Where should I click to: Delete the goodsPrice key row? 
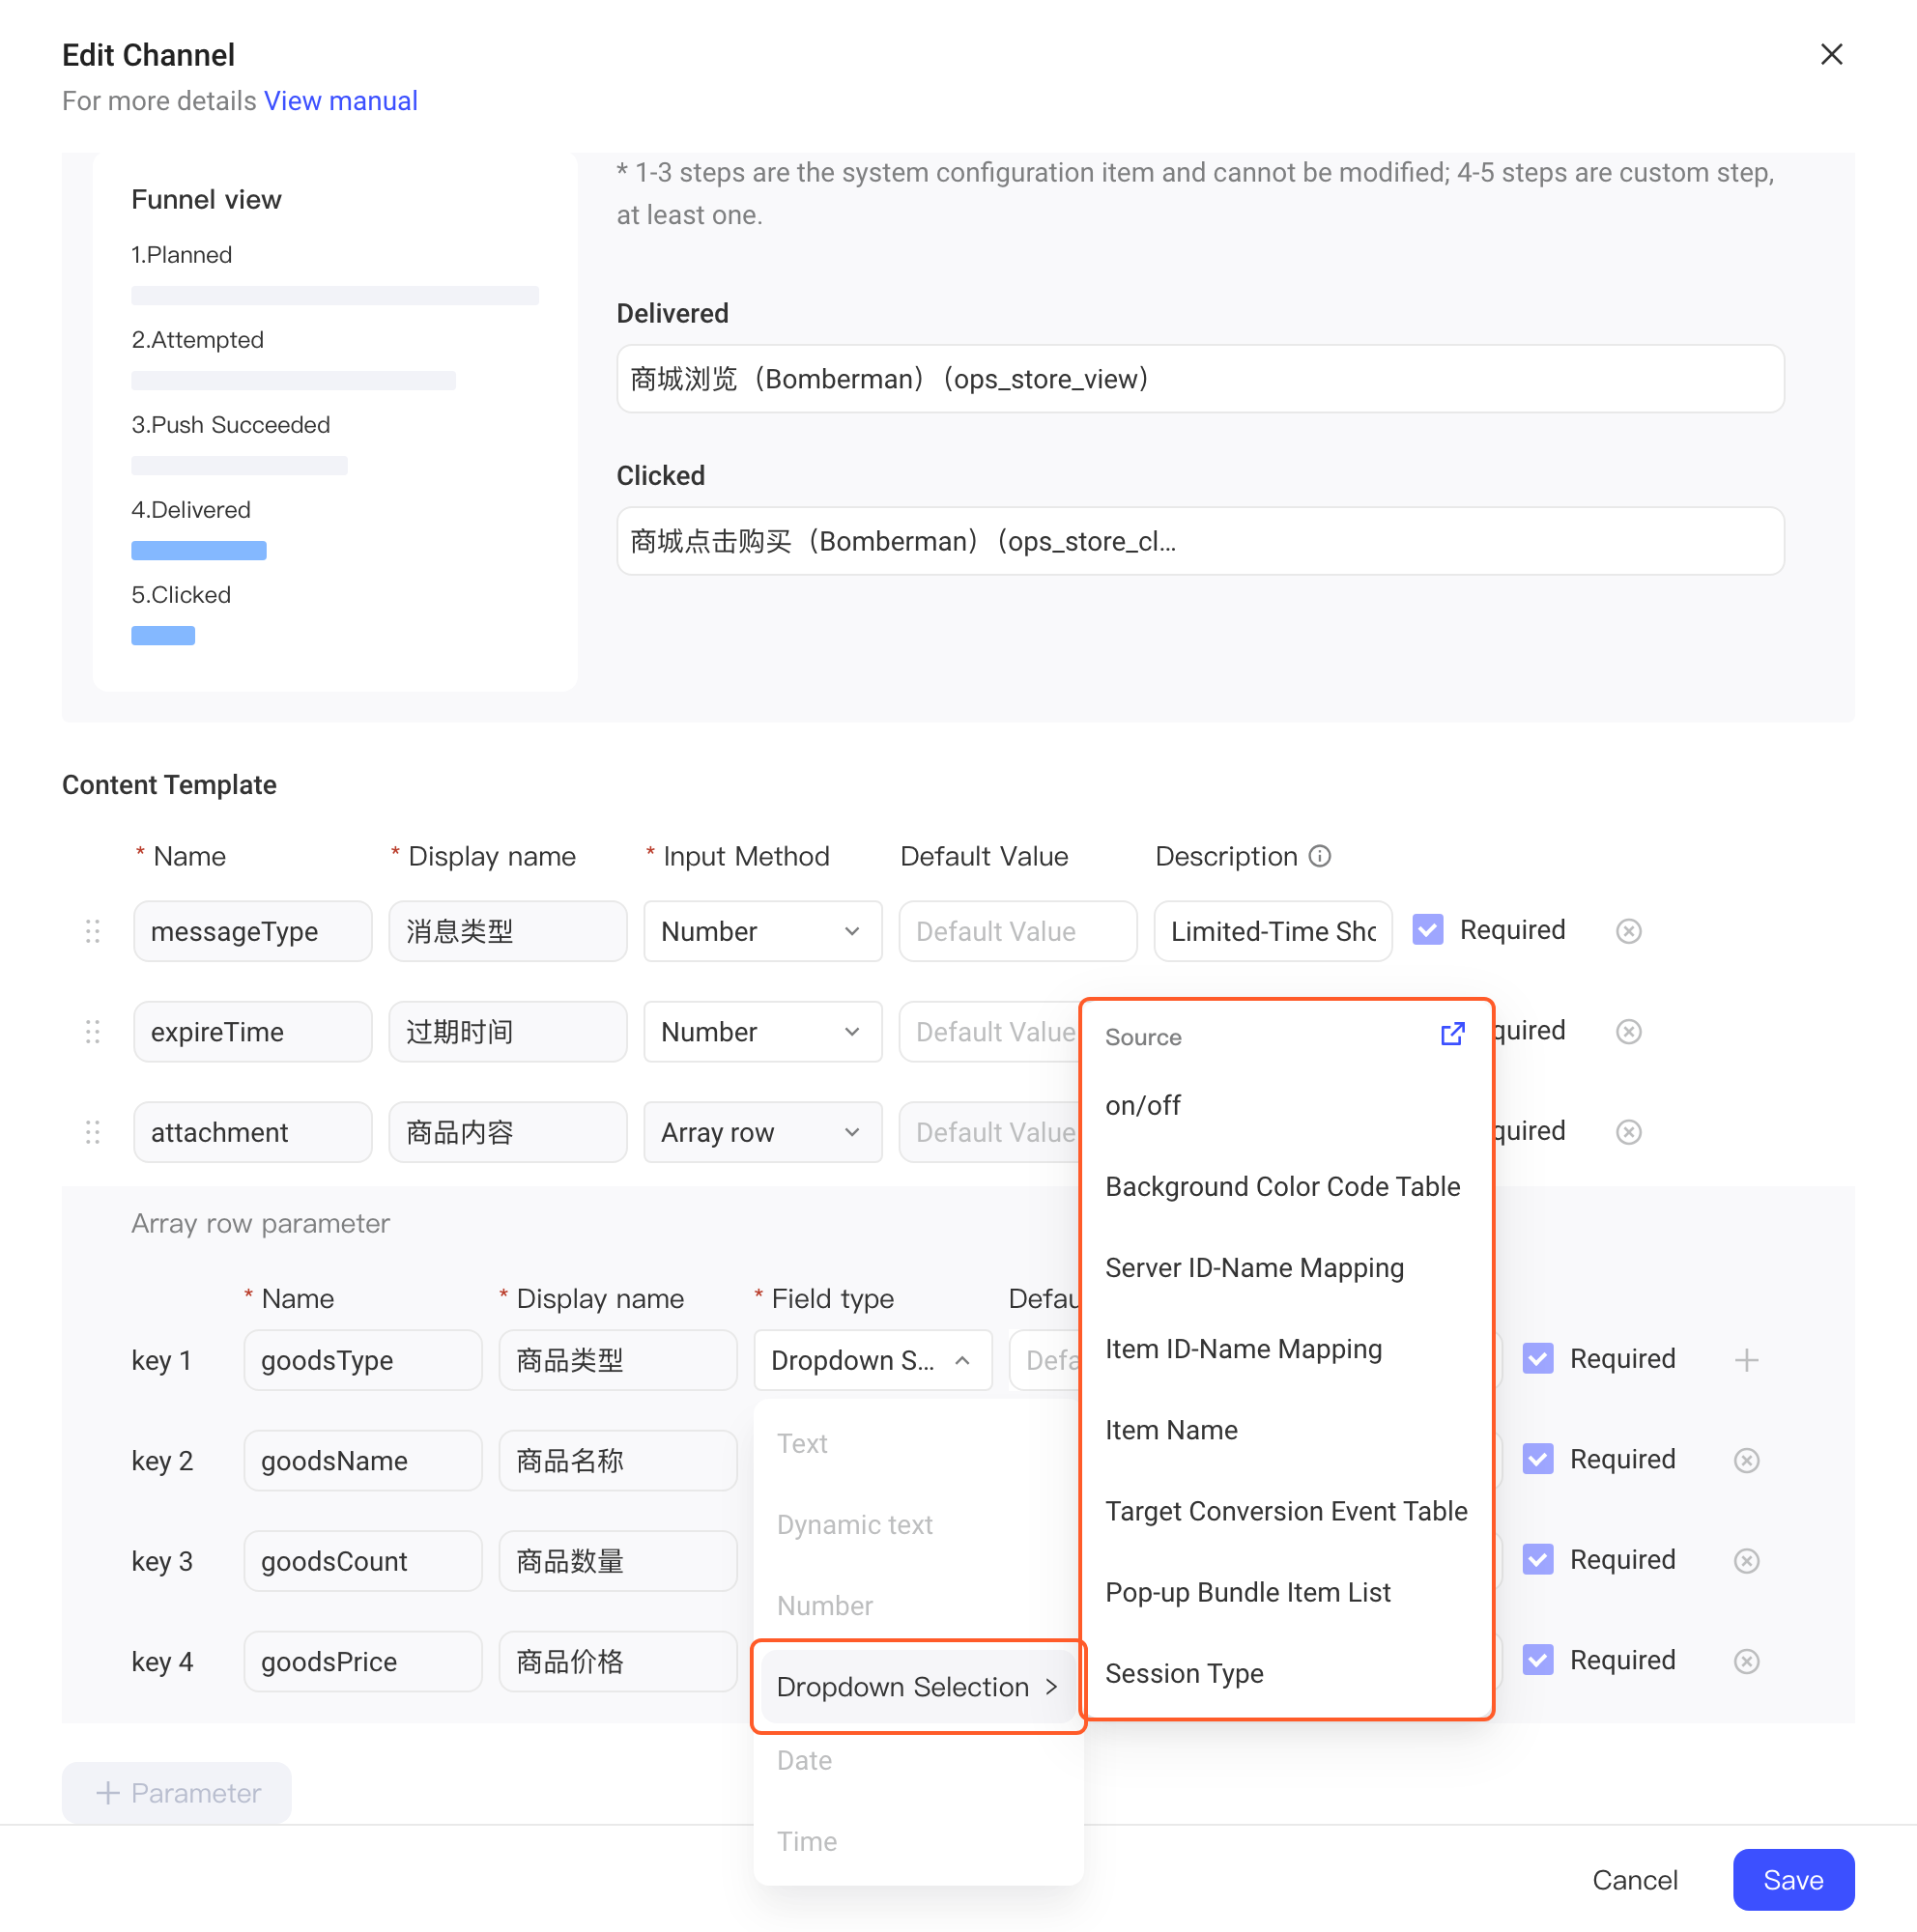[x=1746, y=1661]
